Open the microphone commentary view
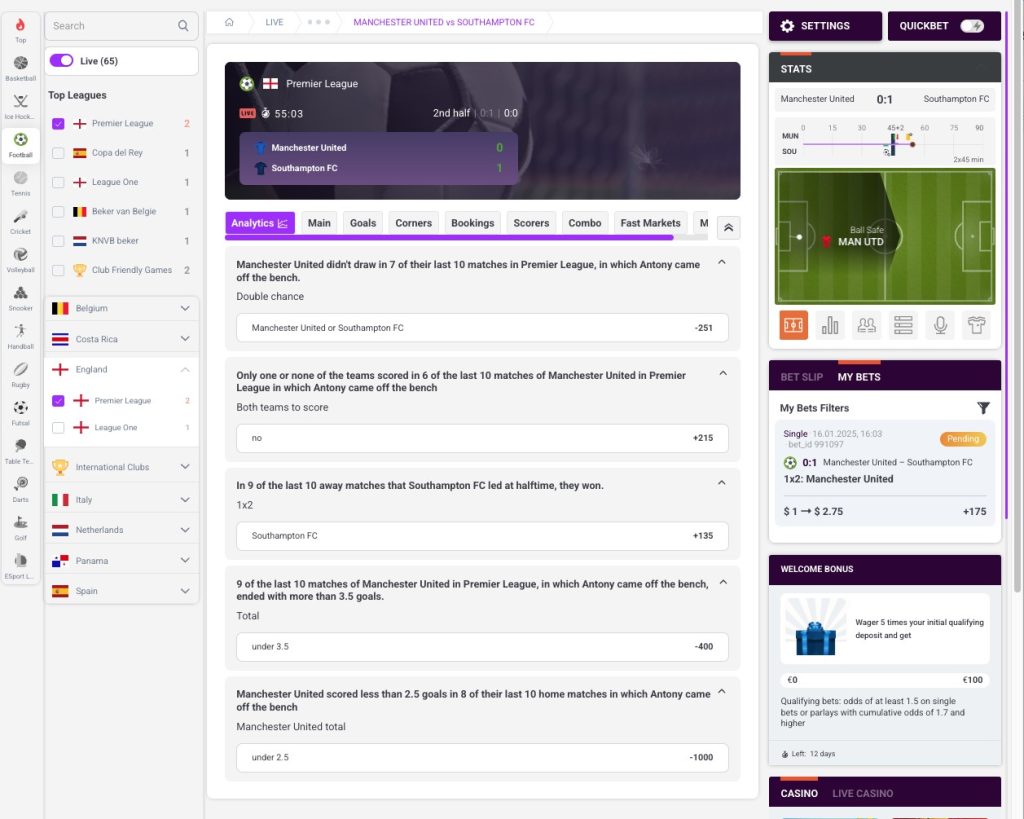Screen dimensions: 1024x819 click(940, 325)
